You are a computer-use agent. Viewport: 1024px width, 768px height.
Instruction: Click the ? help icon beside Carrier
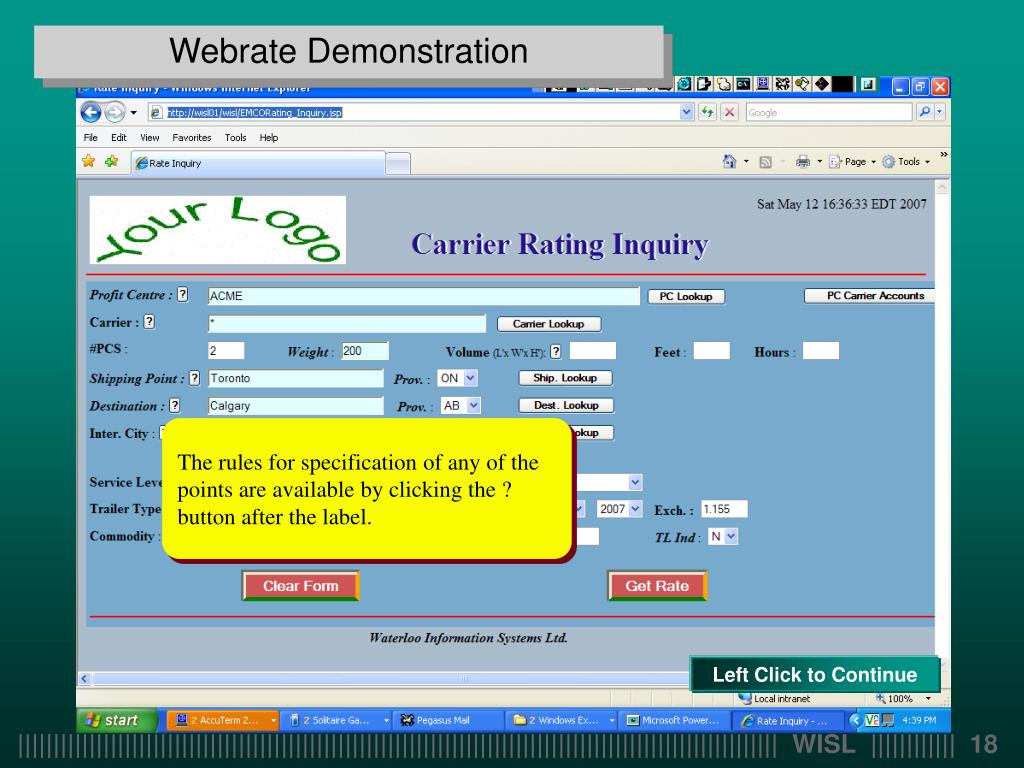[149, 322]
